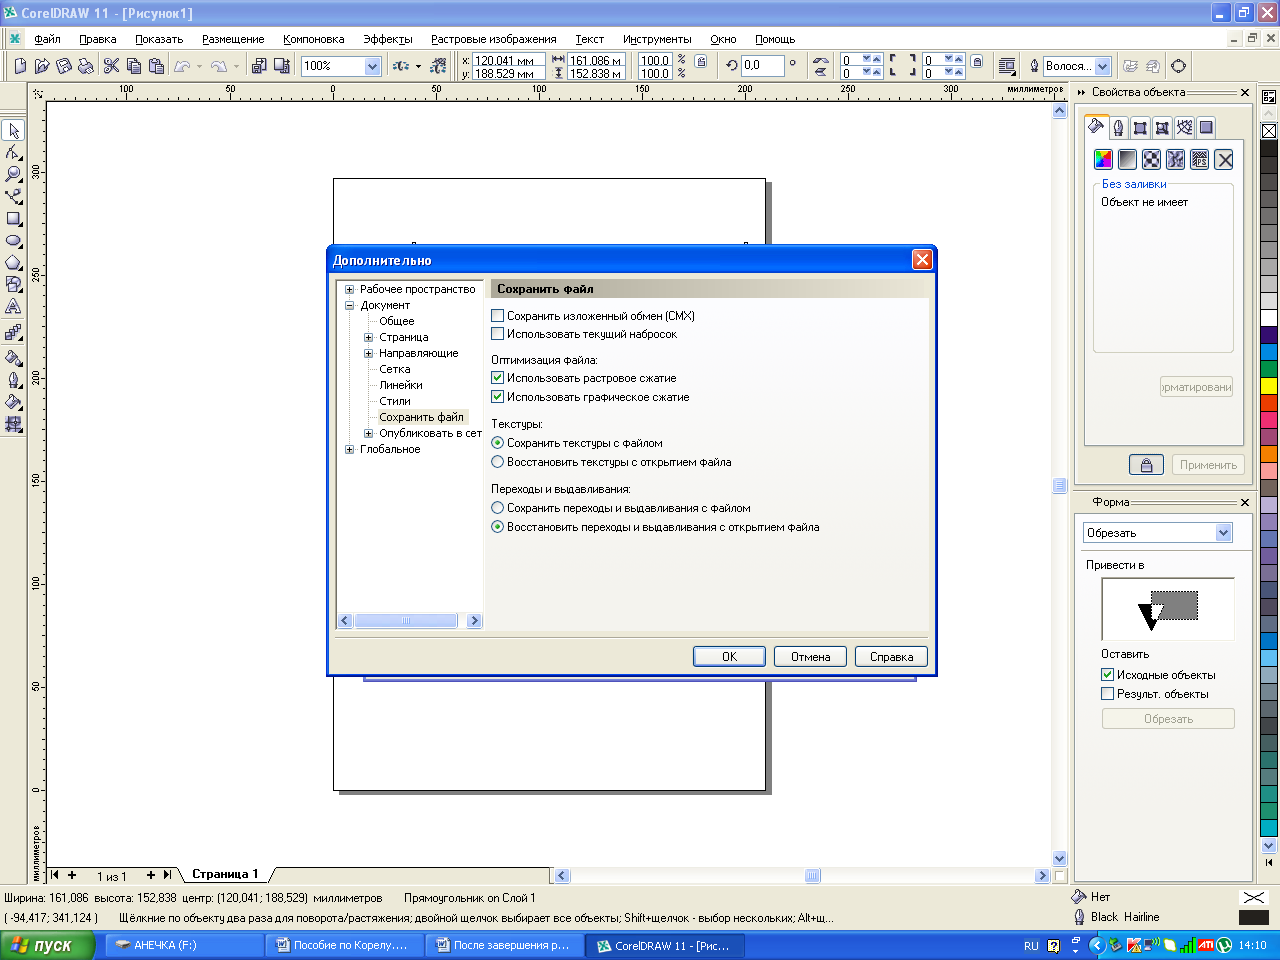
Task: Check 'Использовать текущий набросок' checkbox
Action: tap(498, 334)
